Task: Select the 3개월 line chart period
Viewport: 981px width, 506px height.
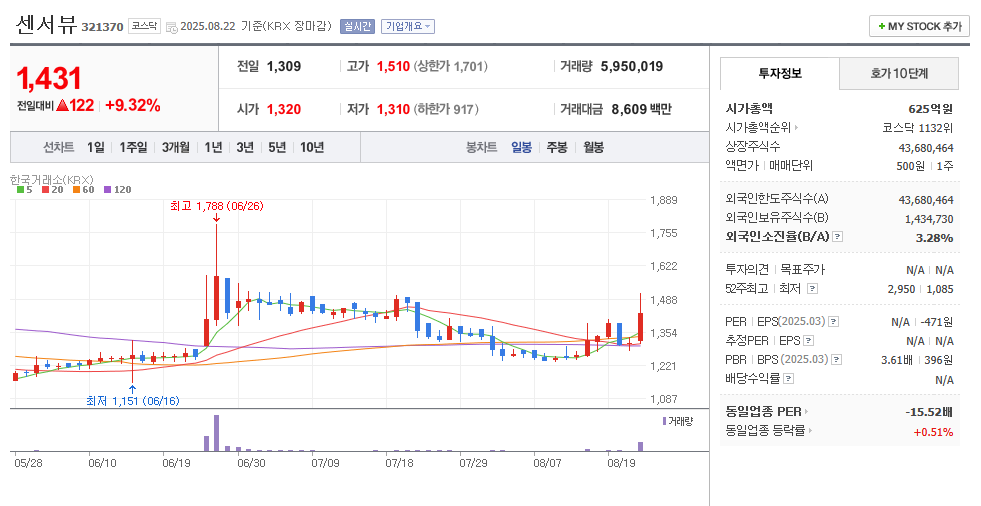Action: click(x=176, y=148)
